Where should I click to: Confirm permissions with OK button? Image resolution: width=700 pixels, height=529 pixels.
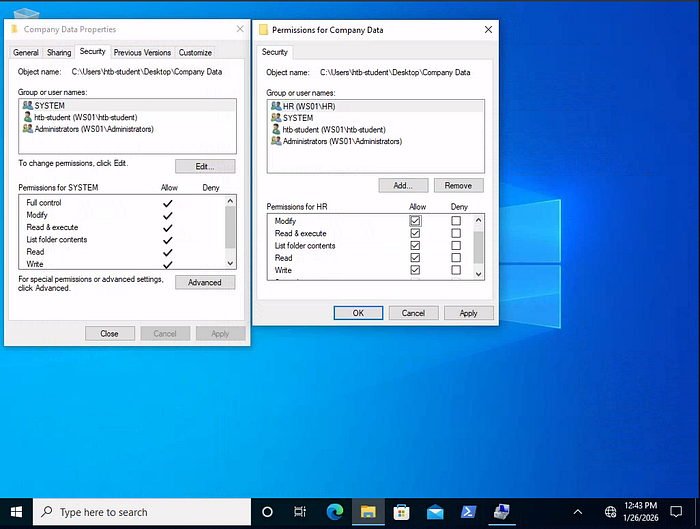click(358, 313)
